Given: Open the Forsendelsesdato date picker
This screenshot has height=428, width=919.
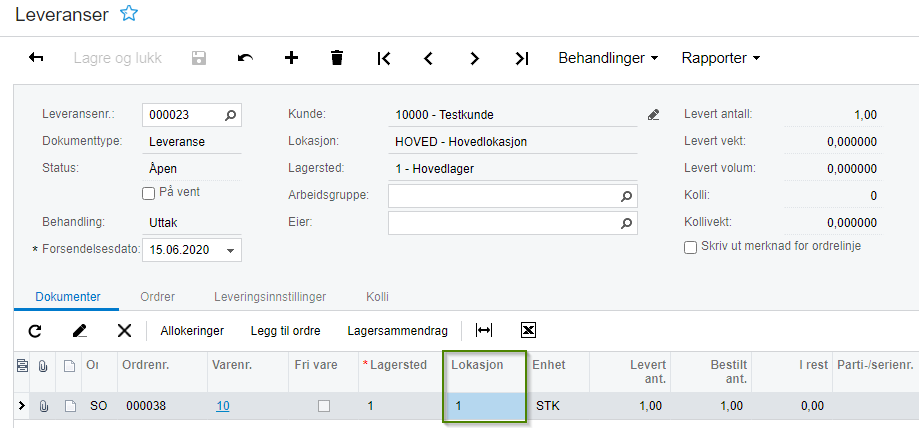Looking at the screenshot, I should point(231,250).
